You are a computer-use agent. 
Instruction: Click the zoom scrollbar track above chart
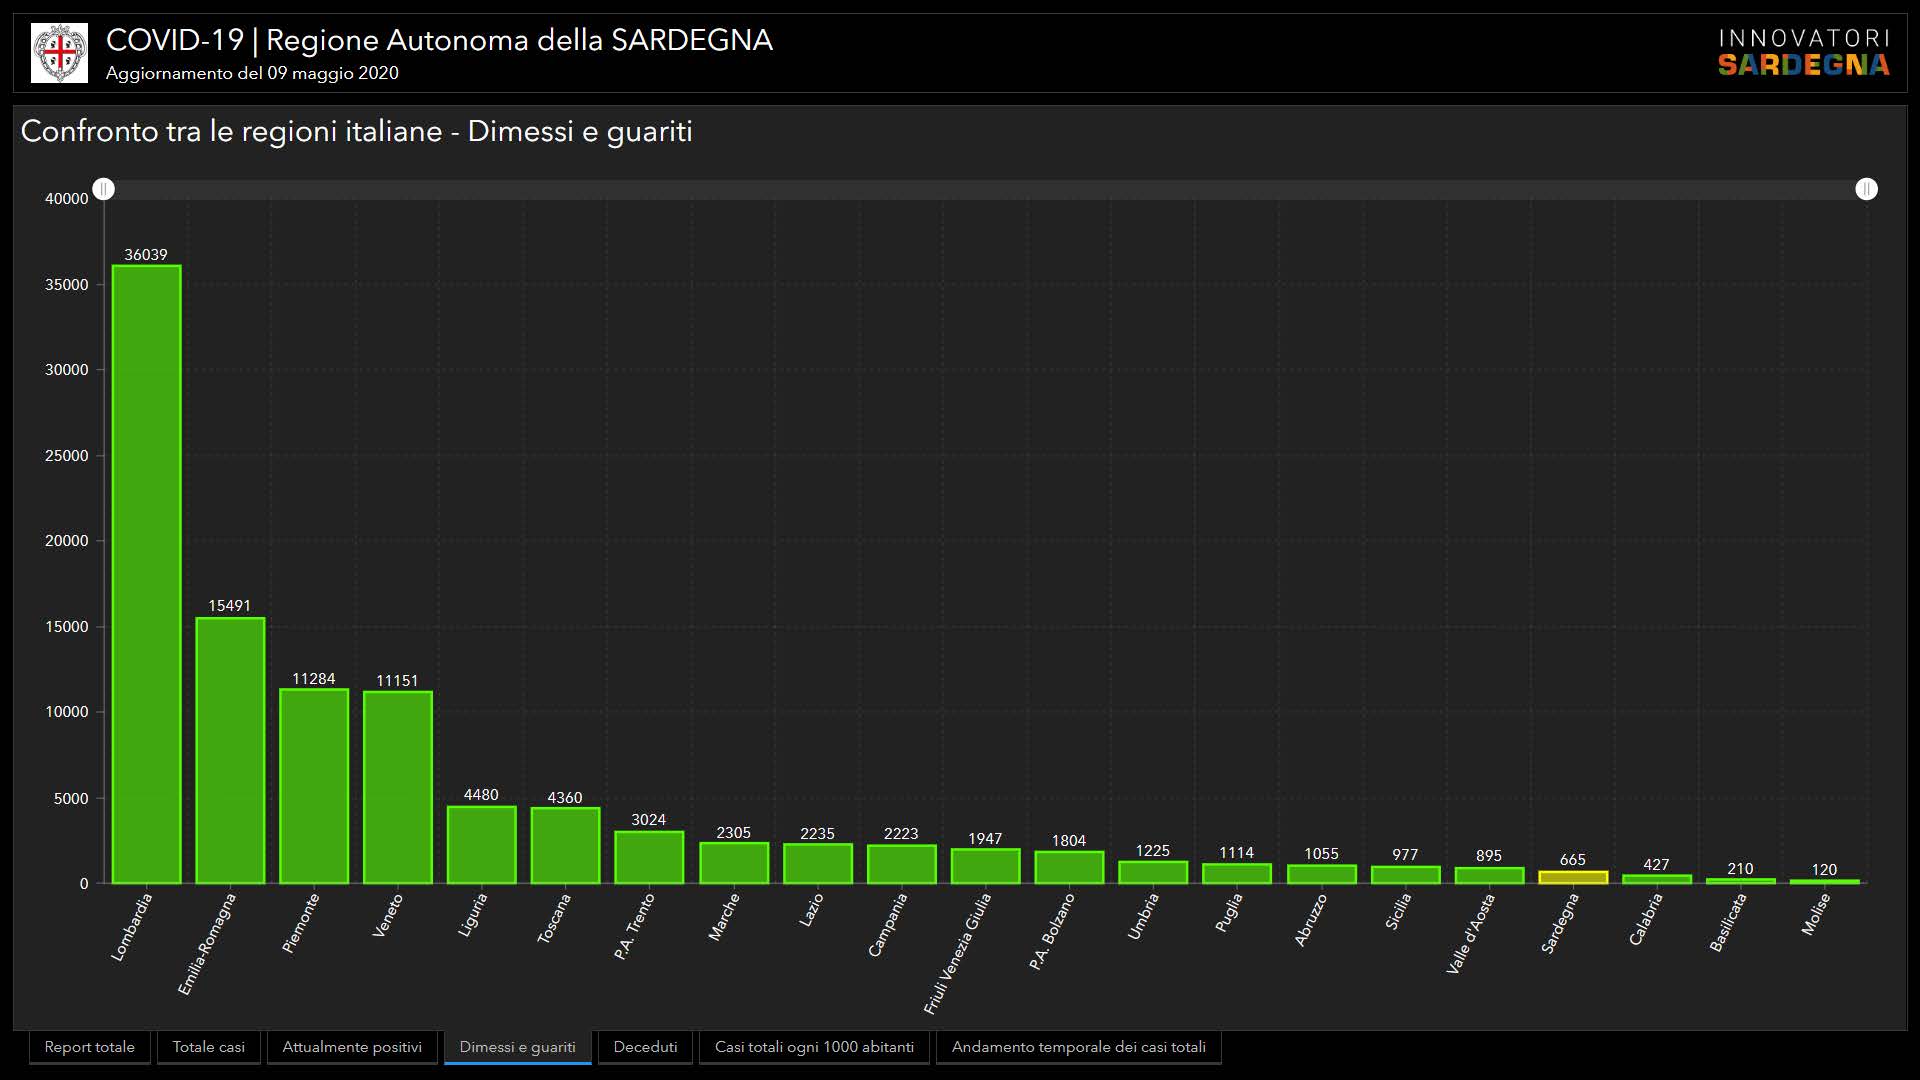985,189
